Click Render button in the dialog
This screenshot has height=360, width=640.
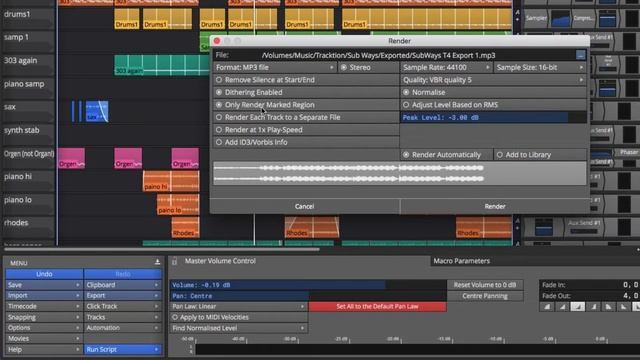coord(495,207)
